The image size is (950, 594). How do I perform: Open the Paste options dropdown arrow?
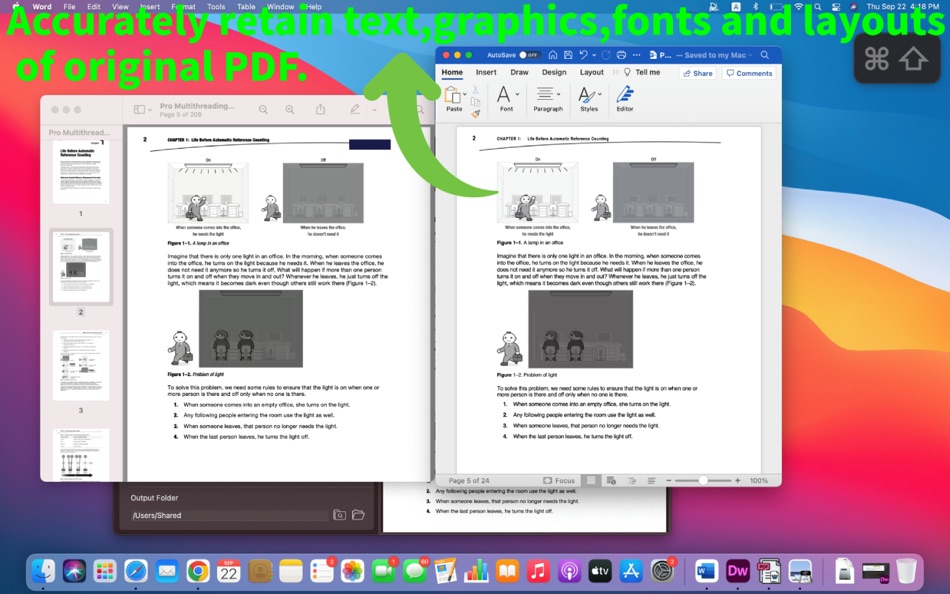tap(465, 95)
